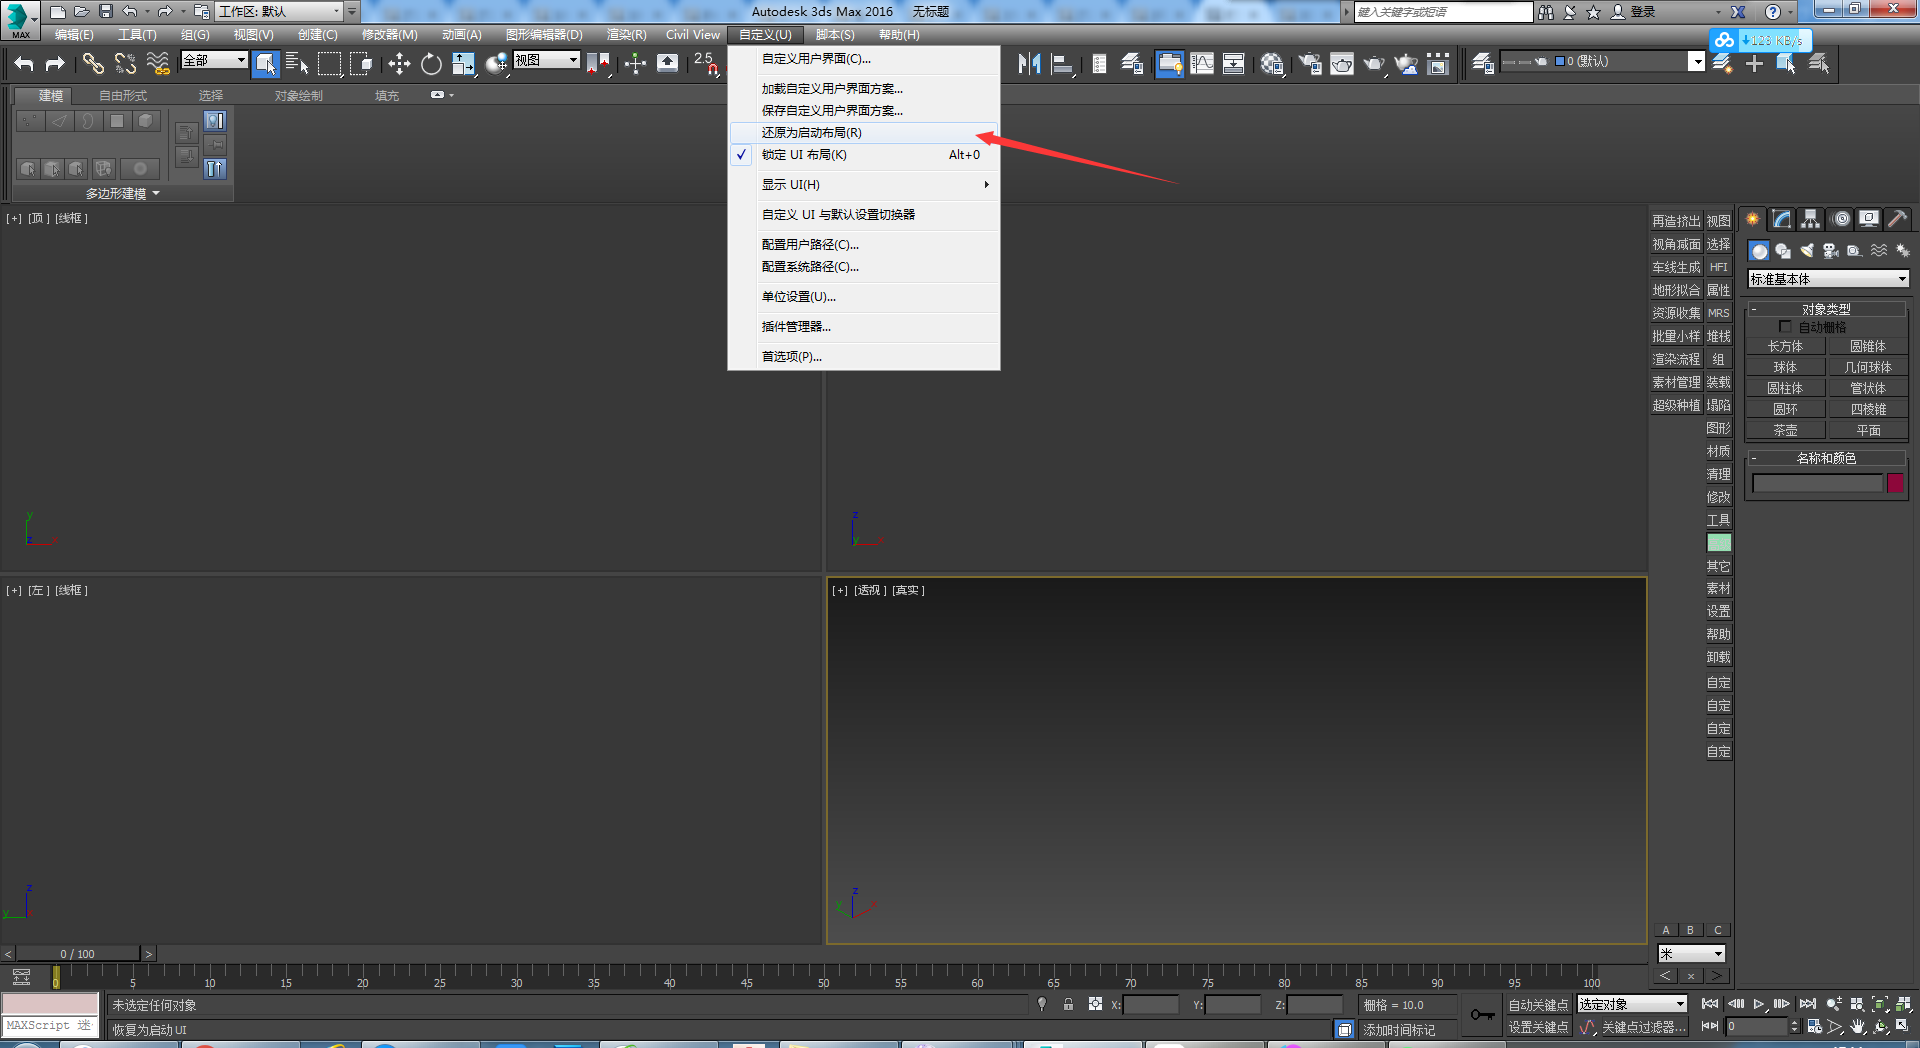Open the 视图 reference coordinate dropdown
Image resolution: width=1920 pixels, height=1048 pixels.
[x=546, y=60]
